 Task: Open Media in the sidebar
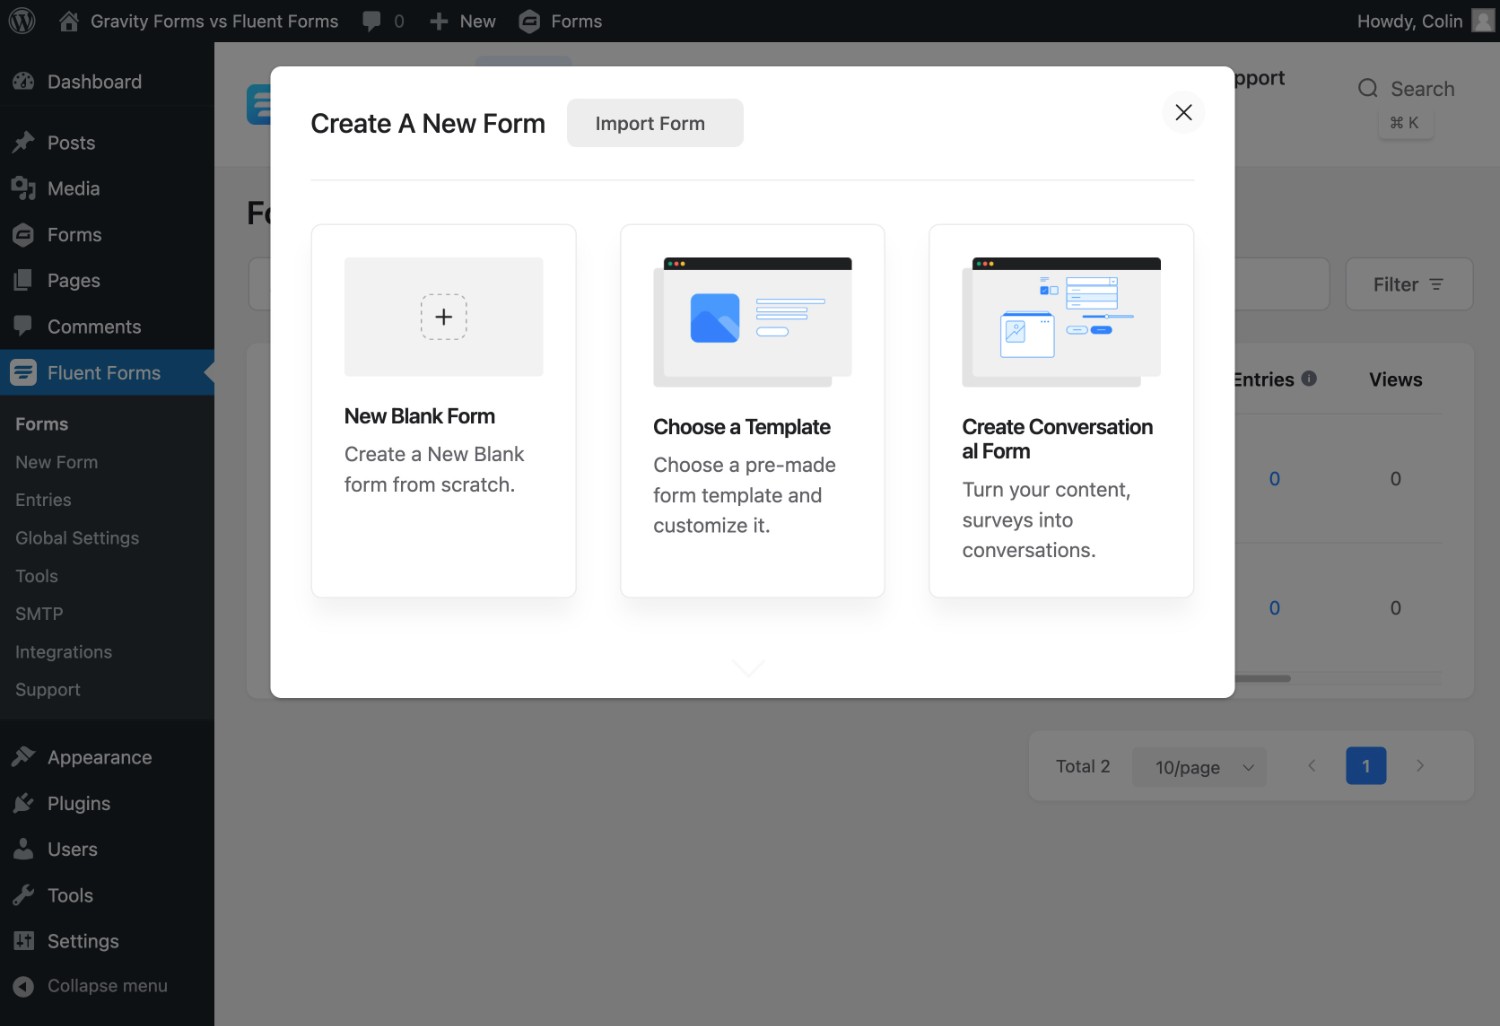(73, 189)
